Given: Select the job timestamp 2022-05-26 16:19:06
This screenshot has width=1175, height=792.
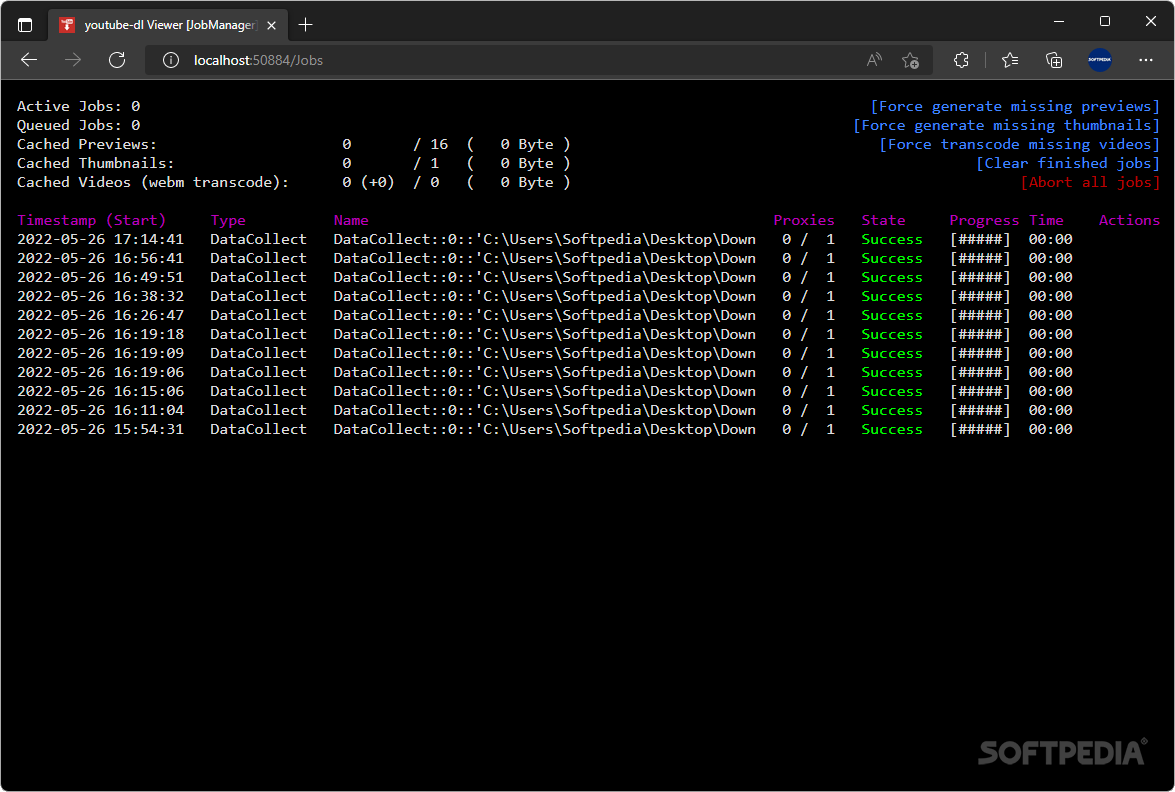Looking at the screenshot, I should (x=100, y=372).
